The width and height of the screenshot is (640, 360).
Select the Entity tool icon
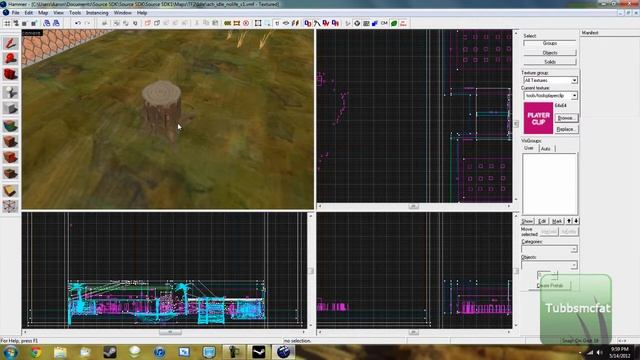pyautogui.click(x=10, y=92)
